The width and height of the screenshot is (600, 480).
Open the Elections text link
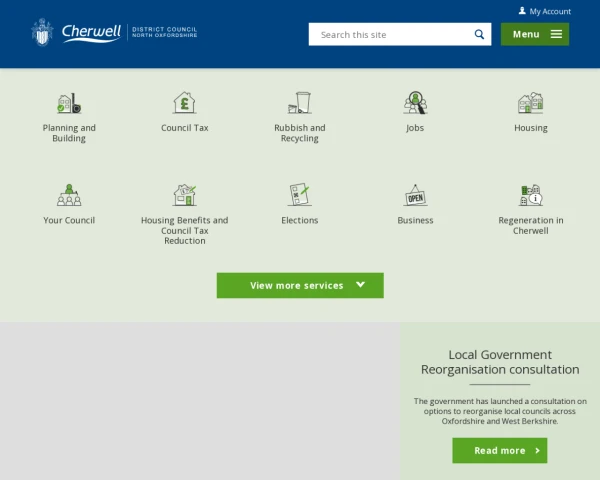pos(300,220)
